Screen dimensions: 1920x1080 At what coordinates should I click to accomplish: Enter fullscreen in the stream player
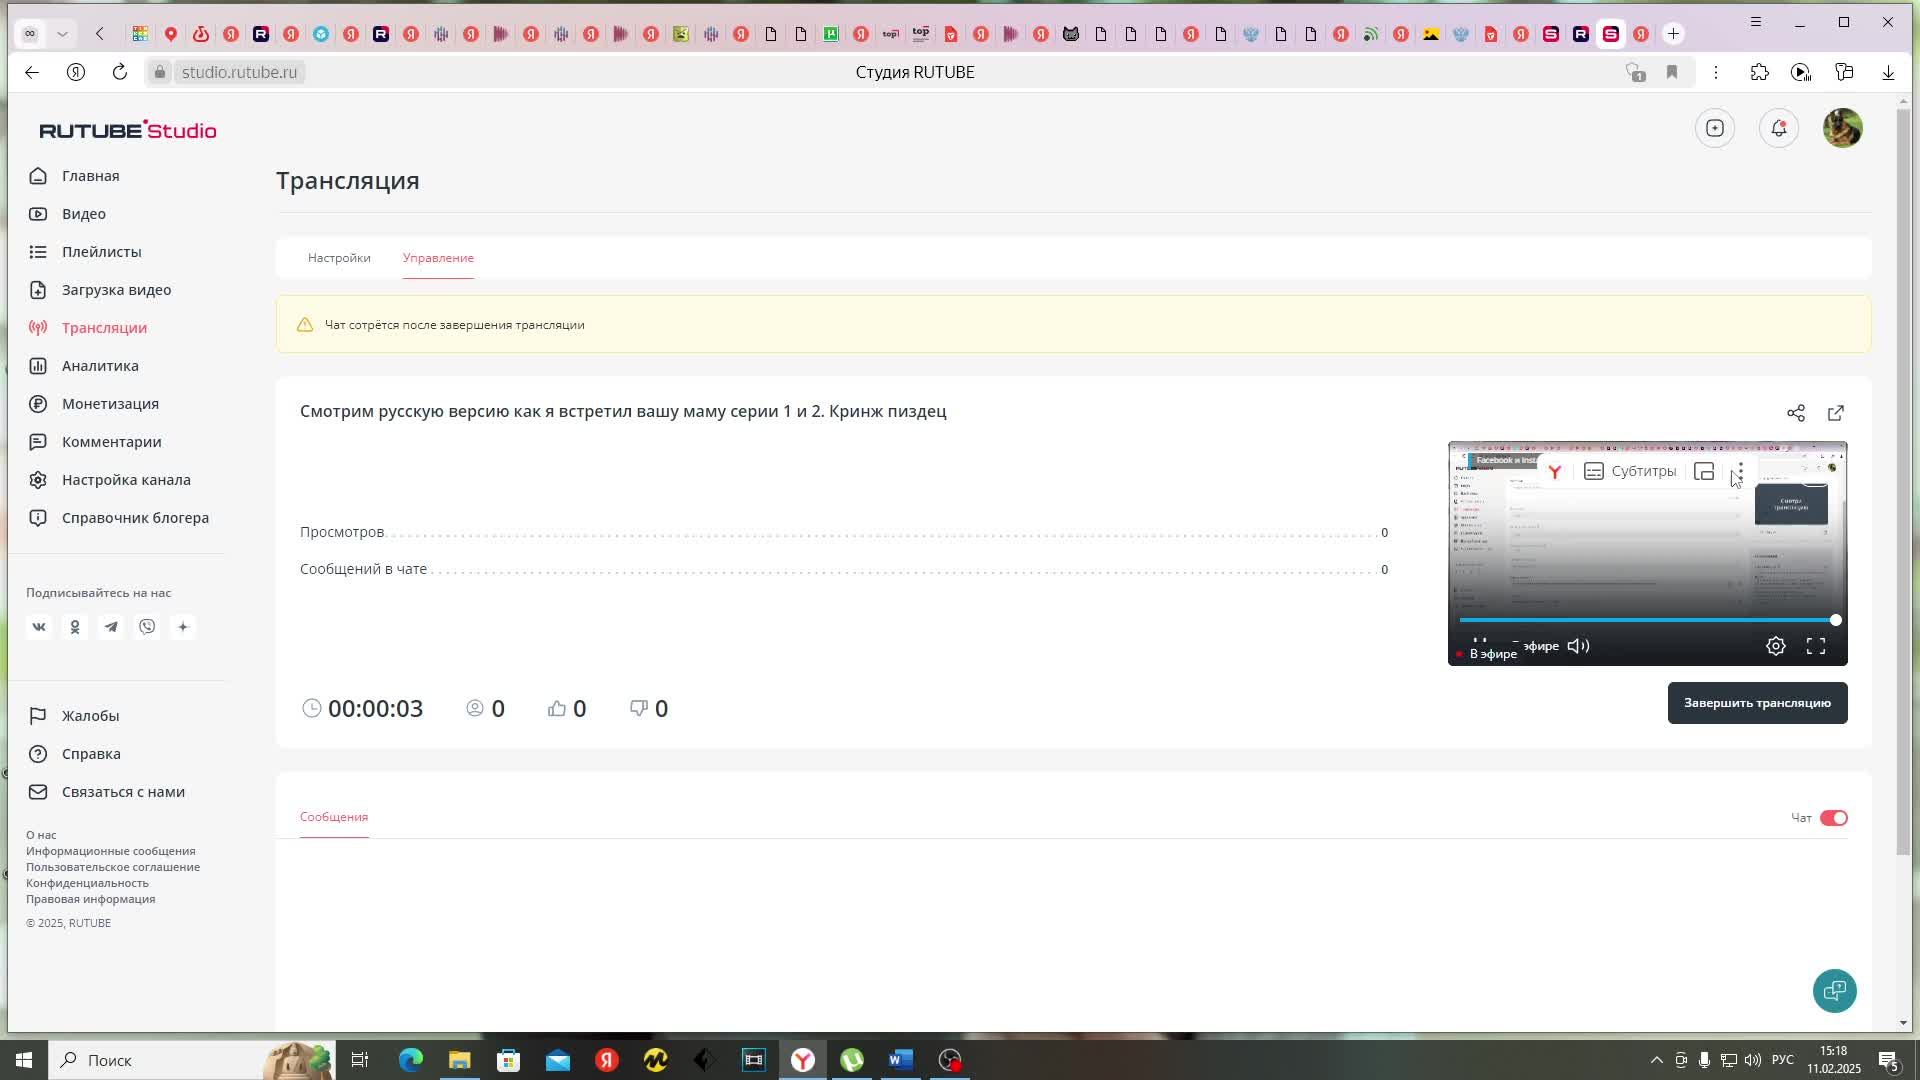click(1816, 646)
